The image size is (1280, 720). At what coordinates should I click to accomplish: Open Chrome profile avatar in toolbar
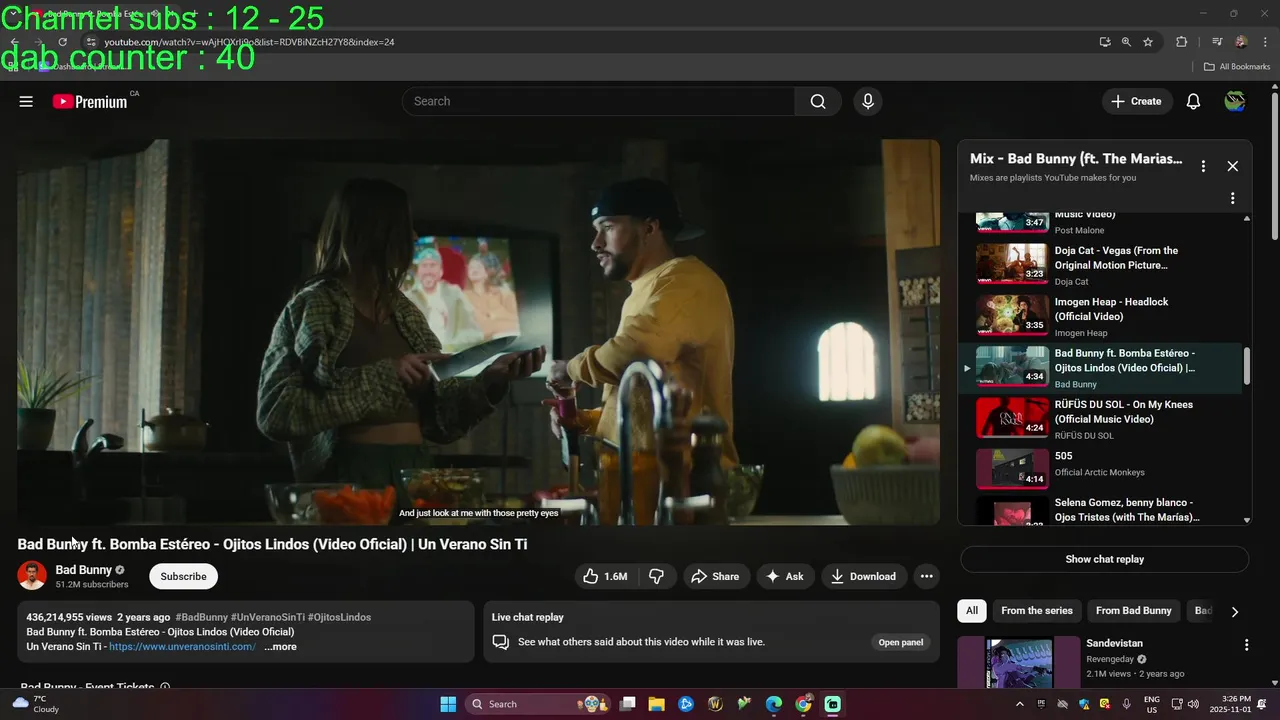[1241, 42]
